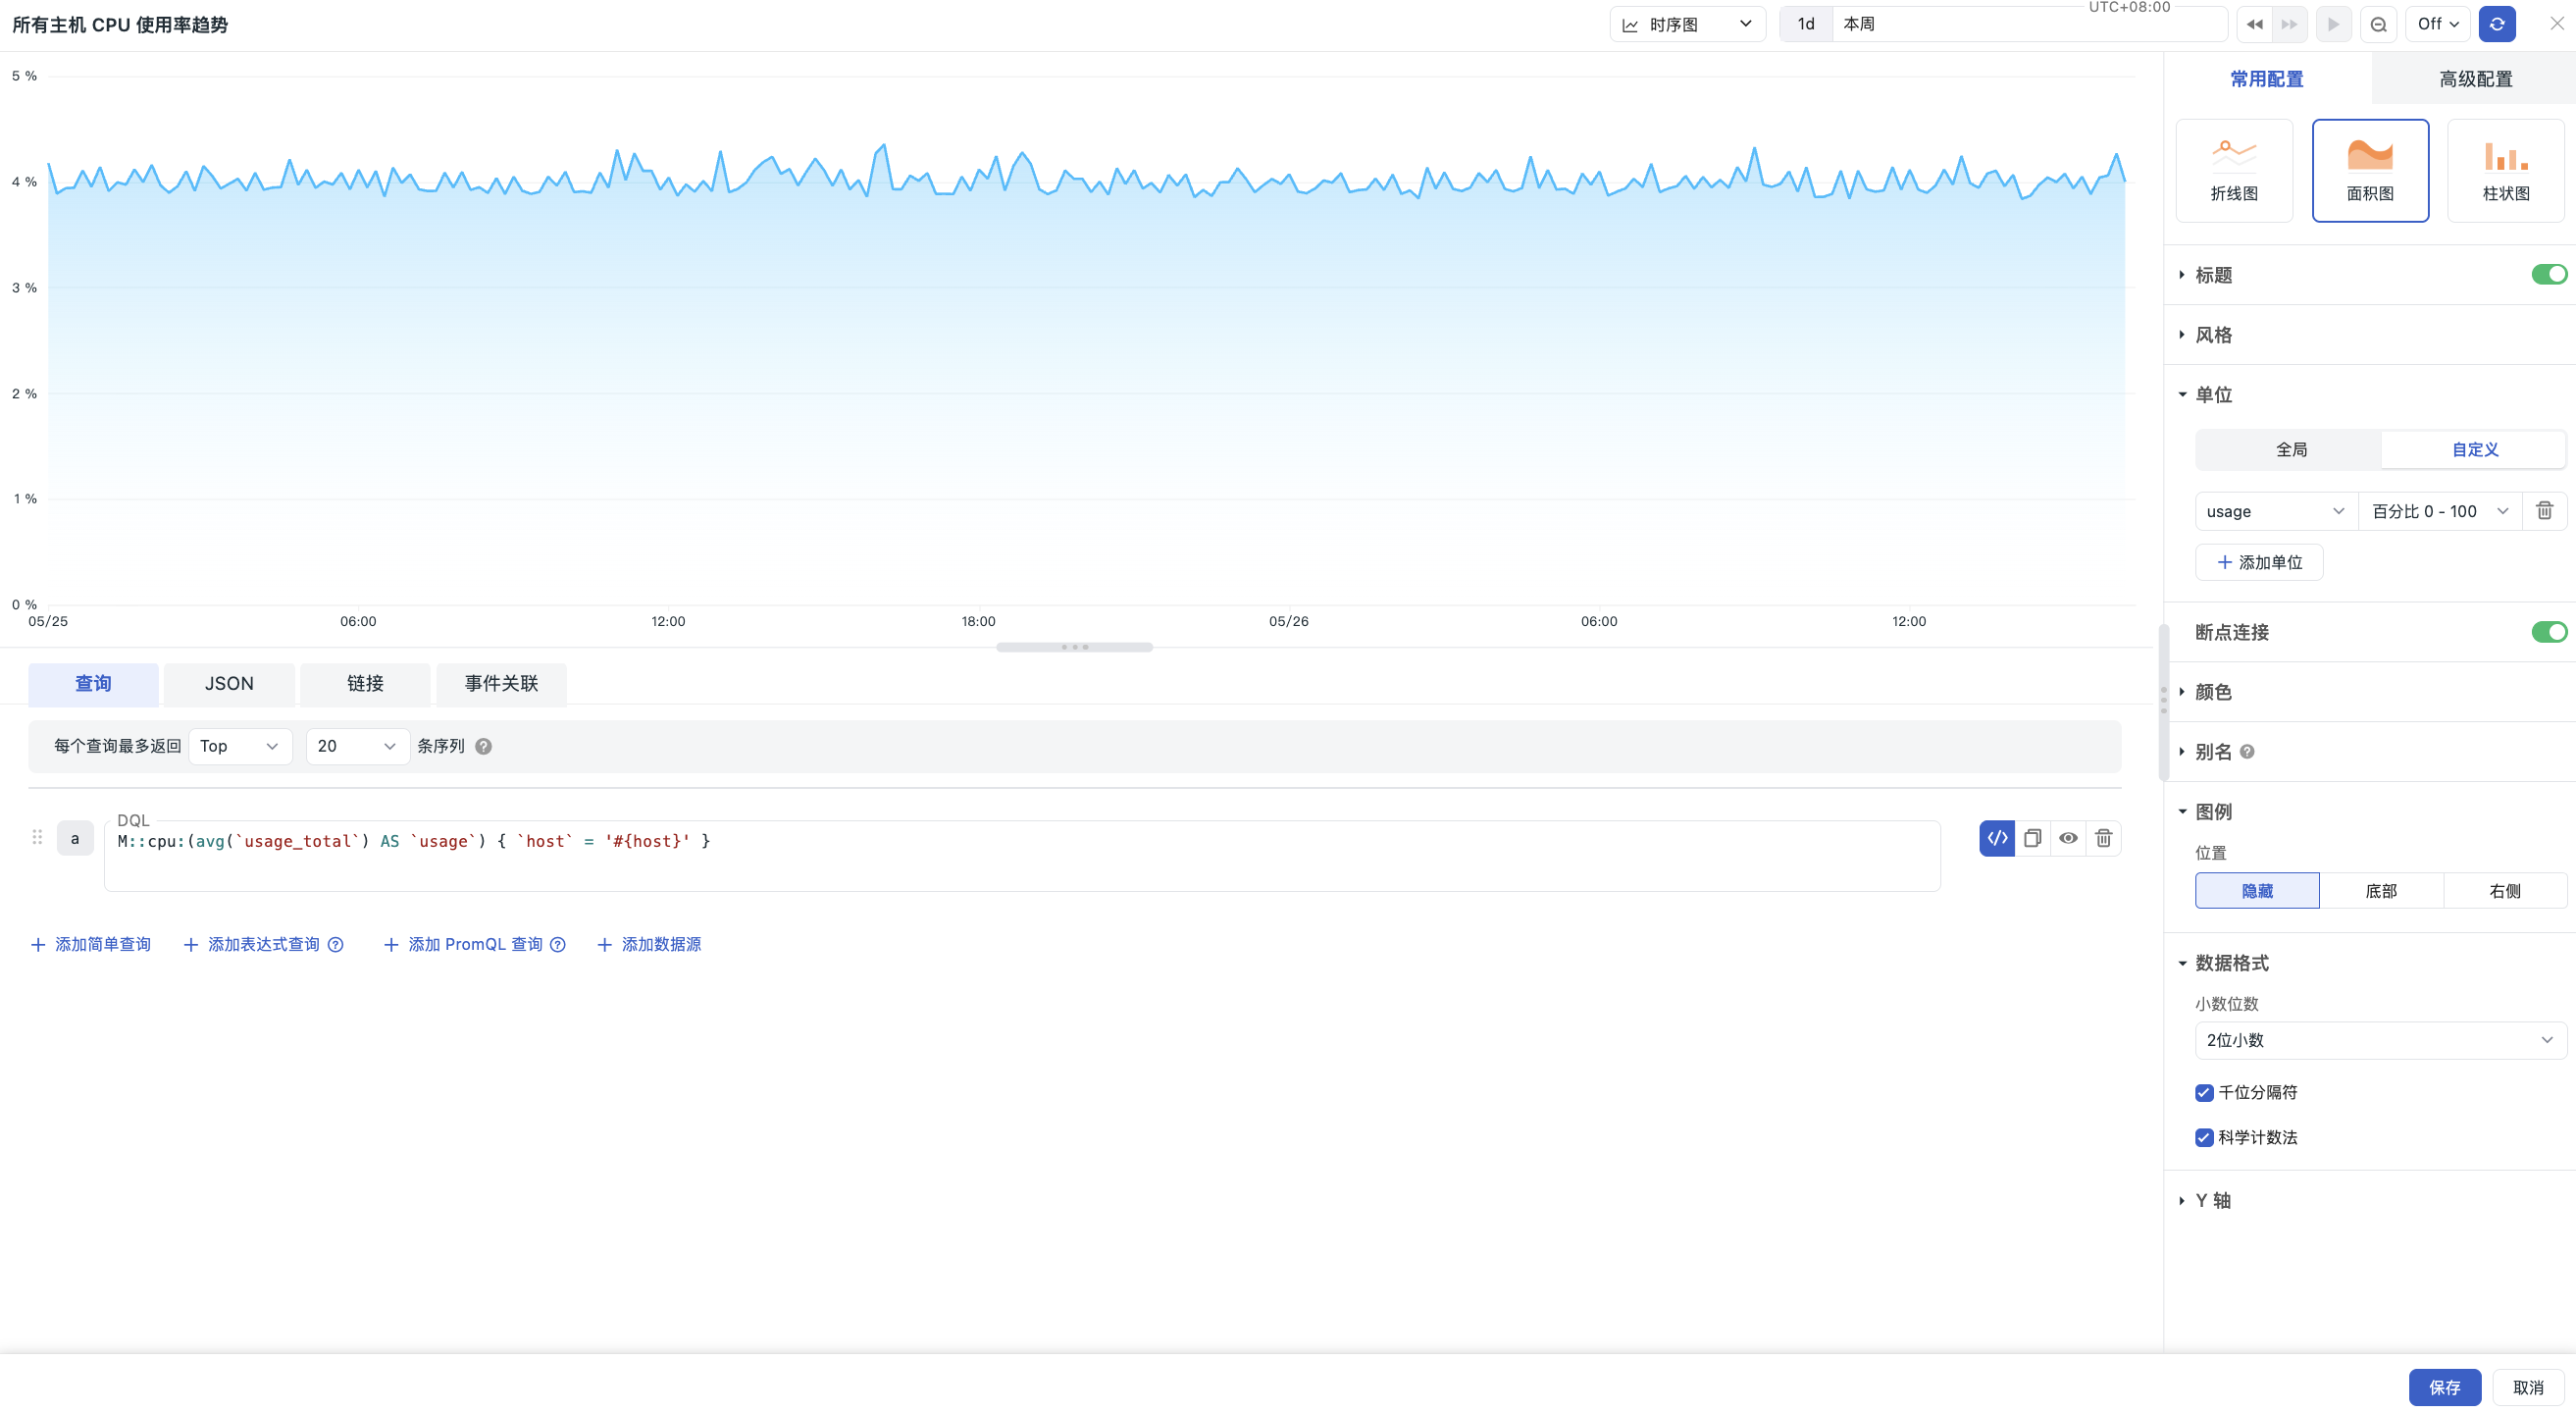
Task: Select the 折线图 chart type
Action: (x=2234, y=170)
